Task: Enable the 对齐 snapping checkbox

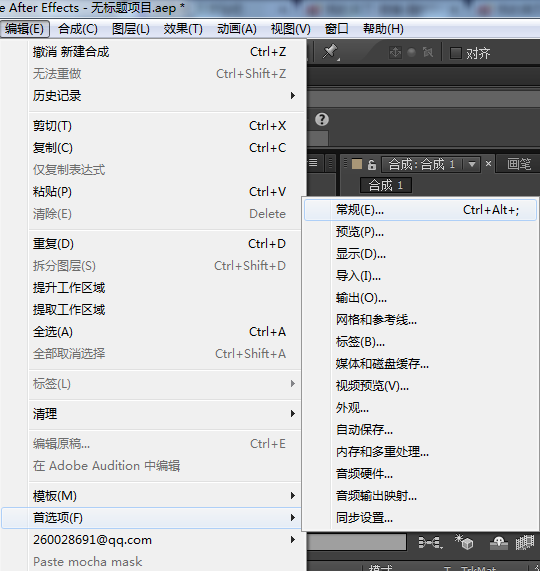Action: pos(456,53)
